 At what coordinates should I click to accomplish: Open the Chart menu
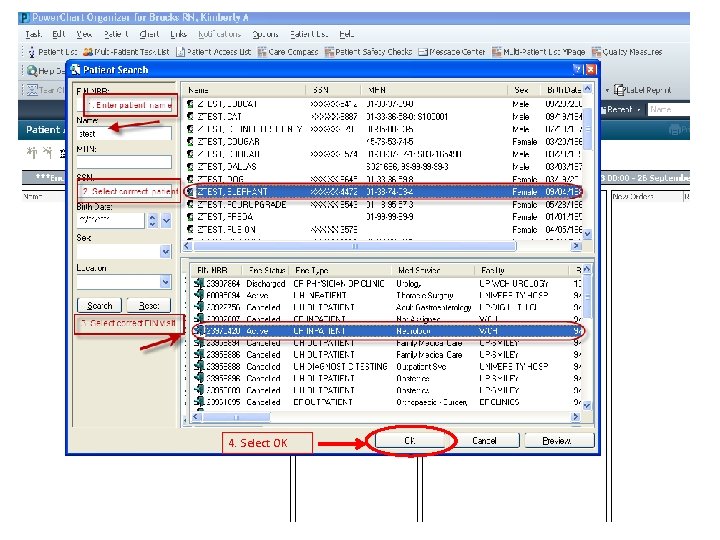[x=149, y=34]
